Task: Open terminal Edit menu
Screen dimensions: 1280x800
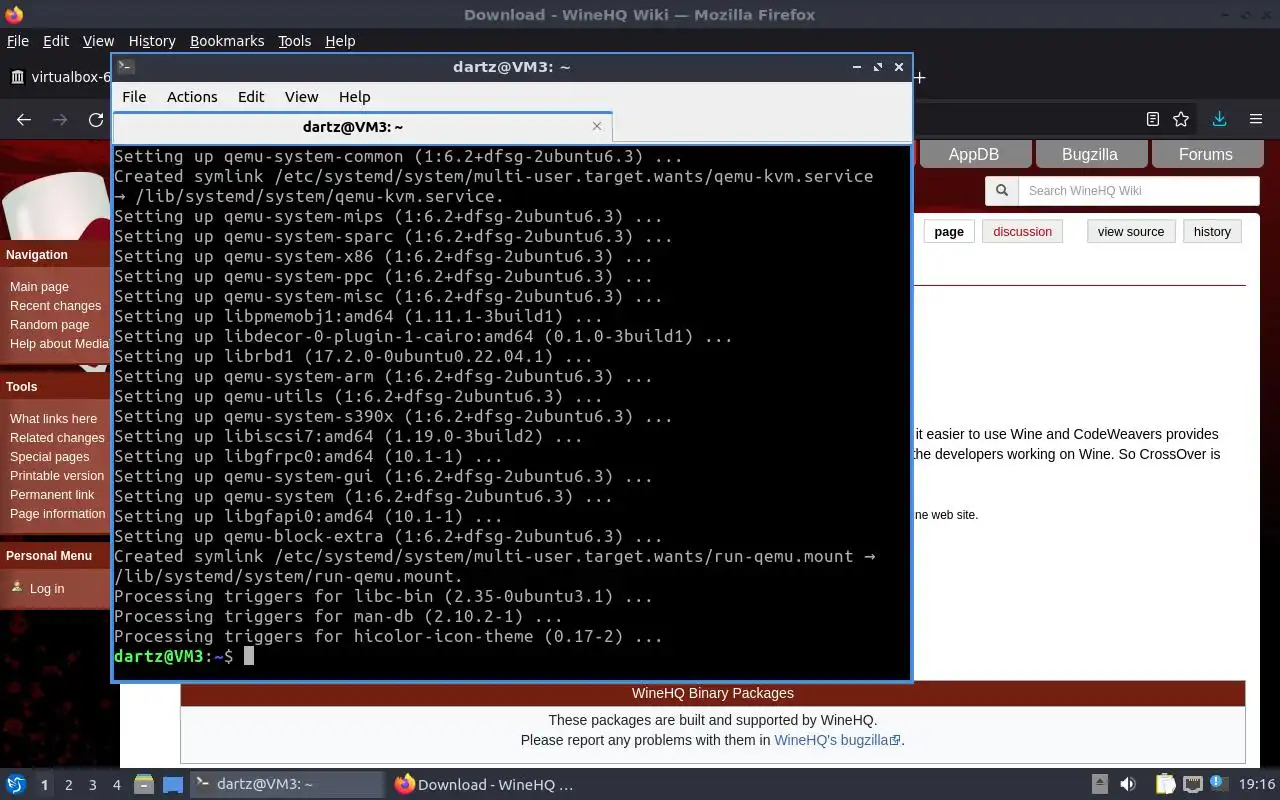Action: (251, 97)
